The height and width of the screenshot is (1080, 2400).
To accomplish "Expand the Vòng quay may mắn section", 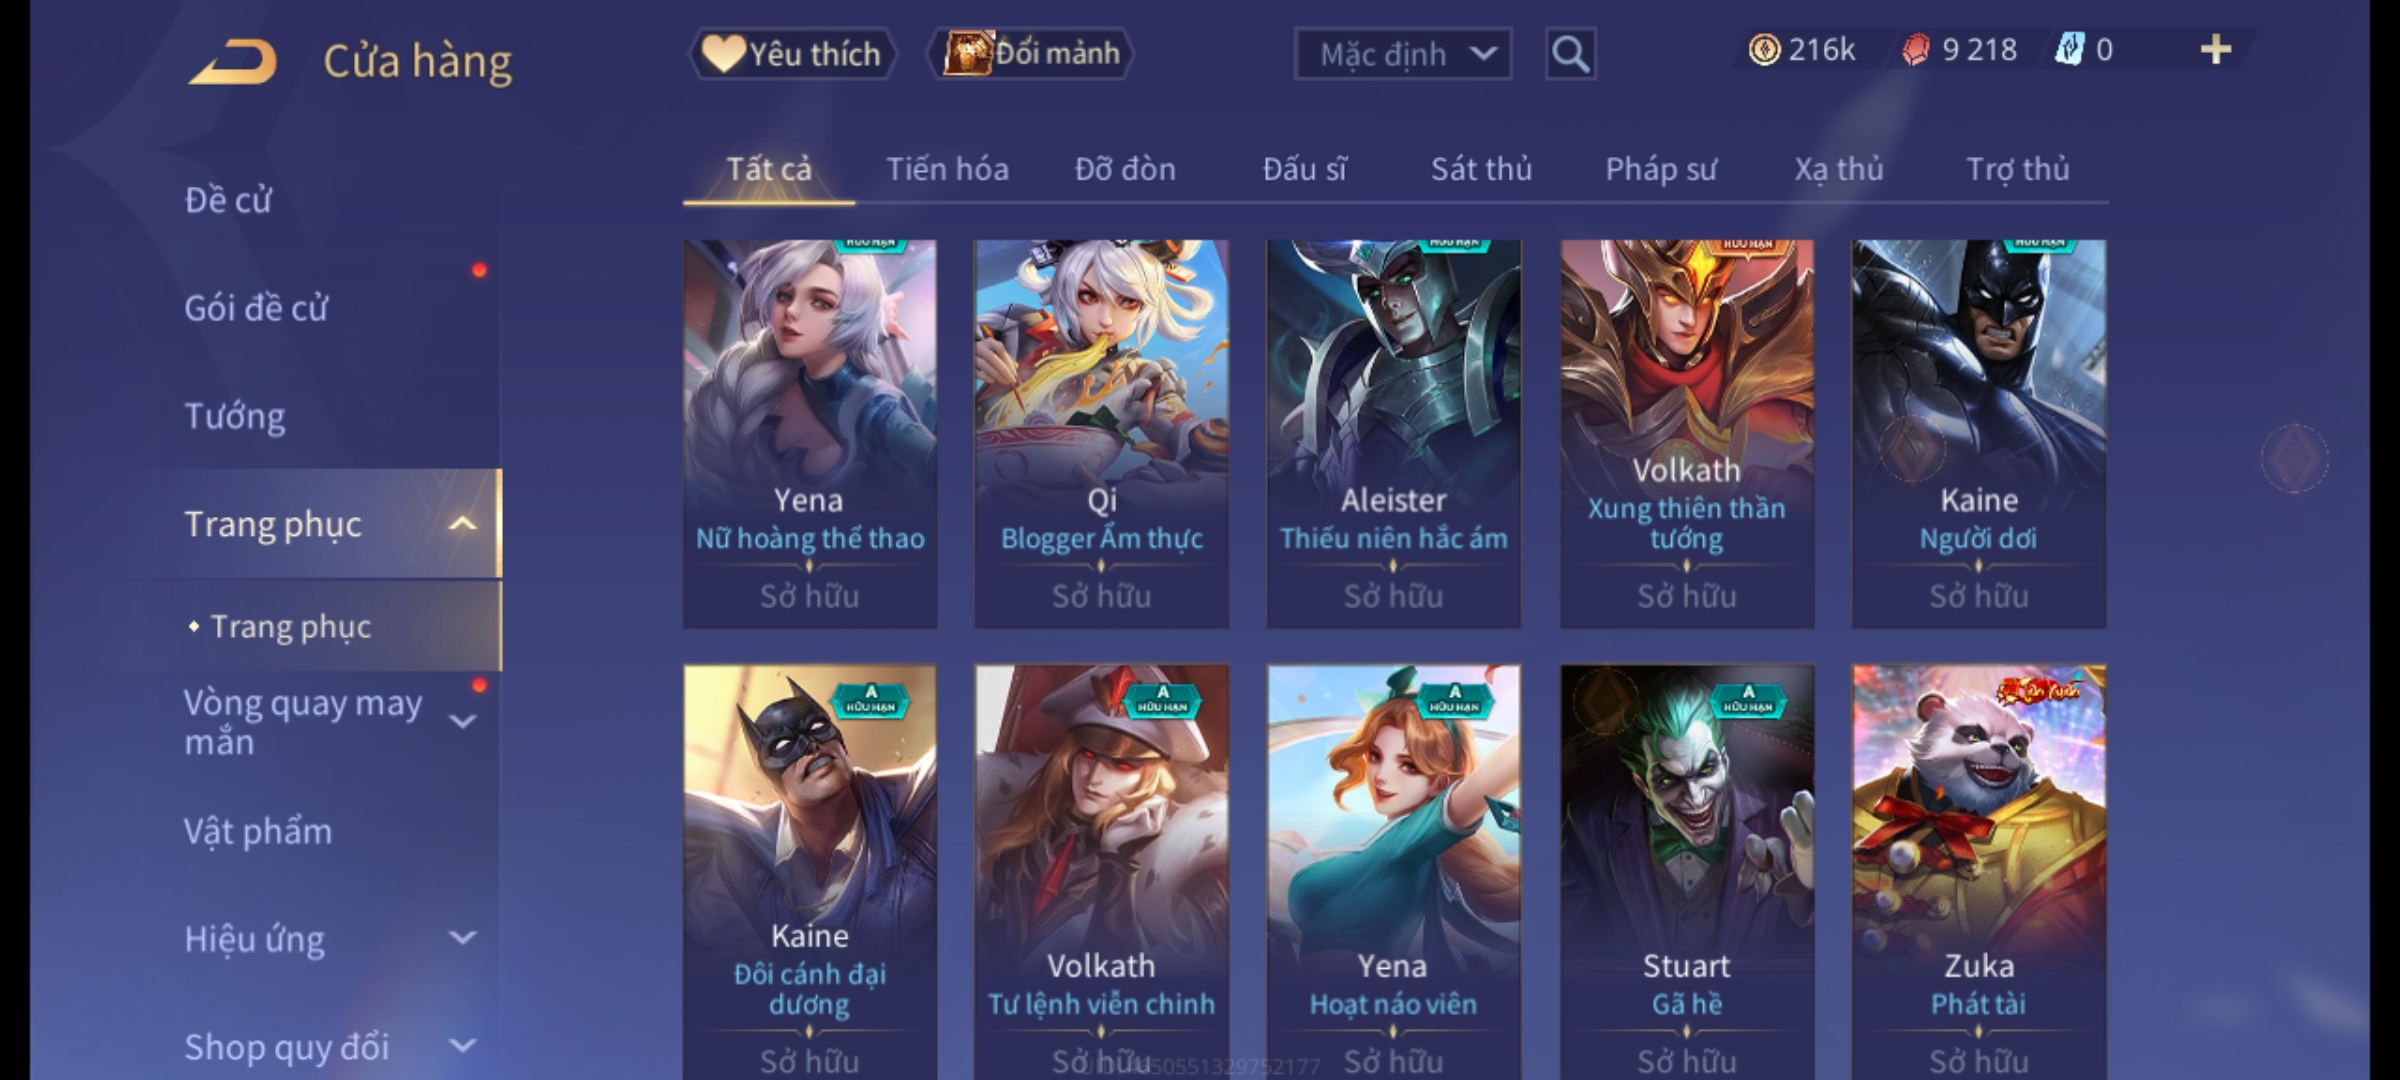I will [x=462, y=721].
